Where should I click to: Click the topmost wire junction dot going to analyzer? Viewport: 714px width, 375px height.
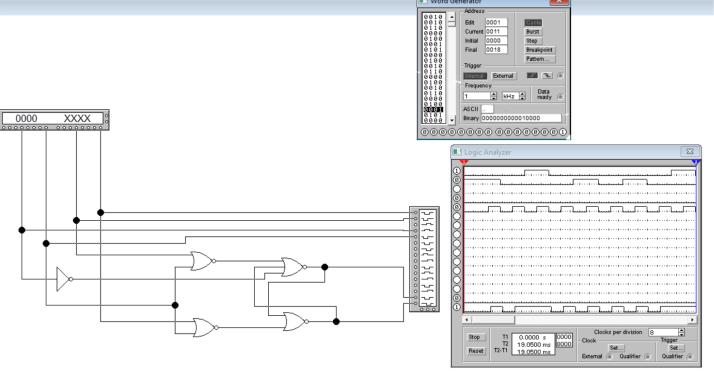pos(101,213)
